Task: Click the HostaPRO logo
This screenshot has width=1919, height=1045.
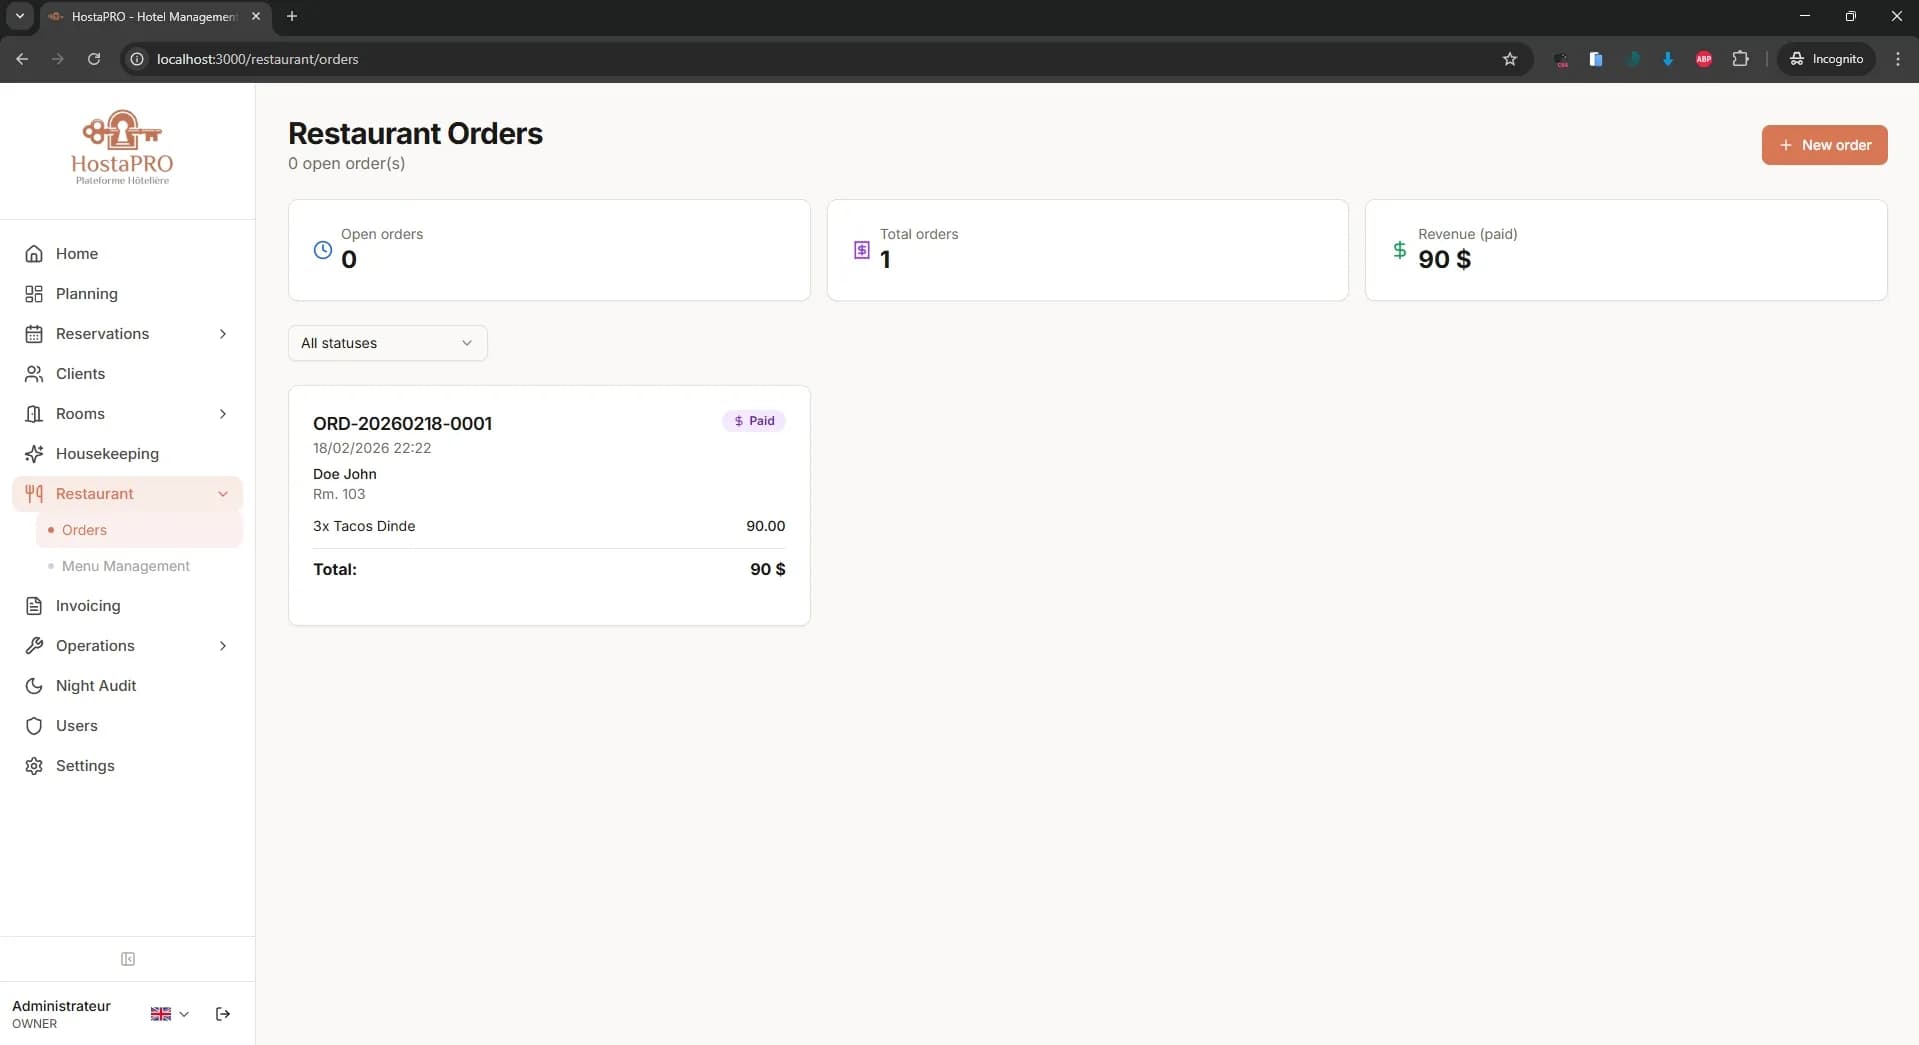Action: click(x=121, y=147)
